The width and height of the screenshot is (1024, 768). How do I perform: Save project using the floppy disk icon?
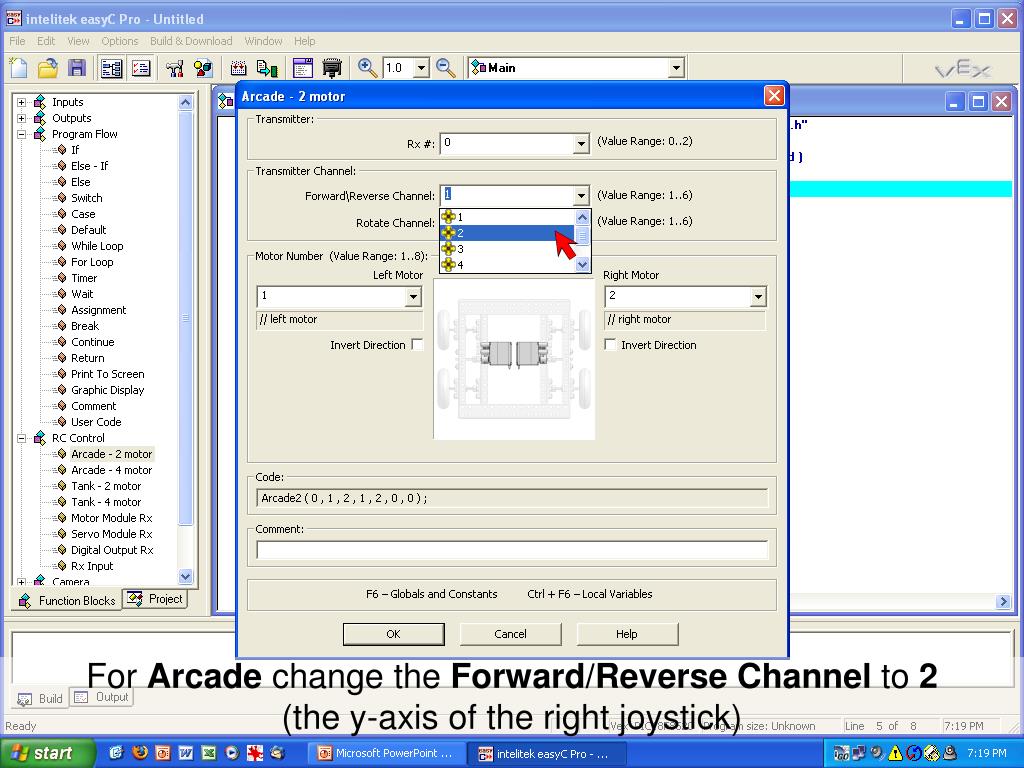coord(77,68)
